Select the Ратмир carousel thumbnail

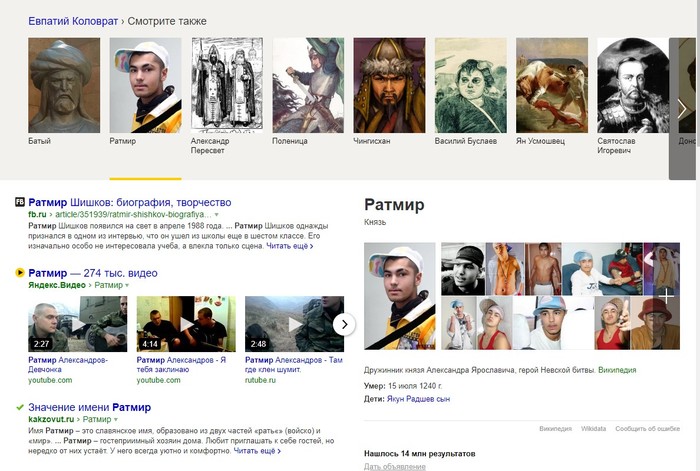(146, 85)
